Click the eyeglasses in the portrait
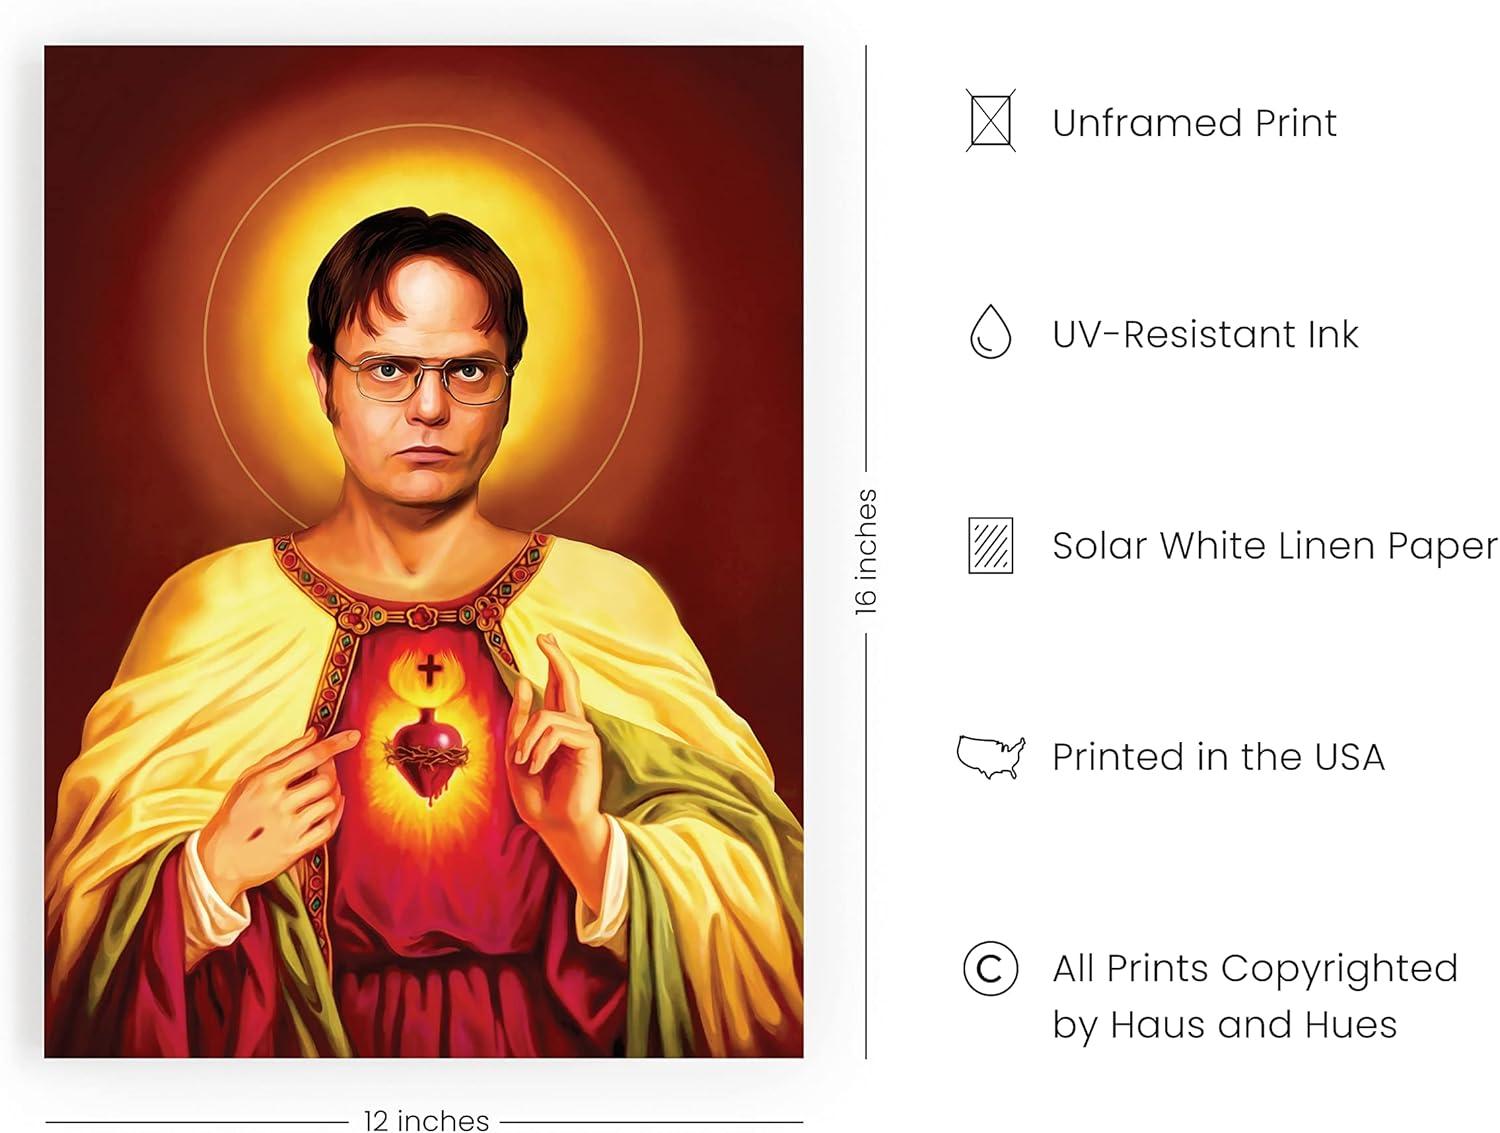Viewport: 1500px width, 1133px height. click(x=422, y=377)
